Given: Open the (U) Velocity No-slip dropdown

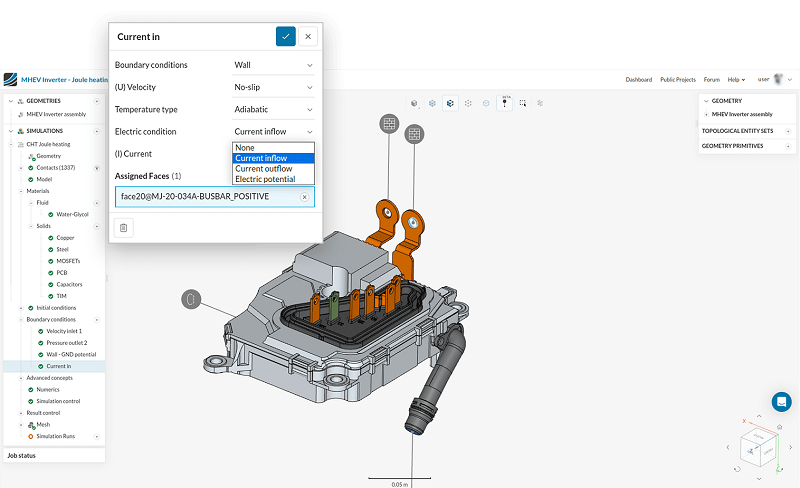Looking at the screenshot, I should pyautogui.click(x=273, y=87).
